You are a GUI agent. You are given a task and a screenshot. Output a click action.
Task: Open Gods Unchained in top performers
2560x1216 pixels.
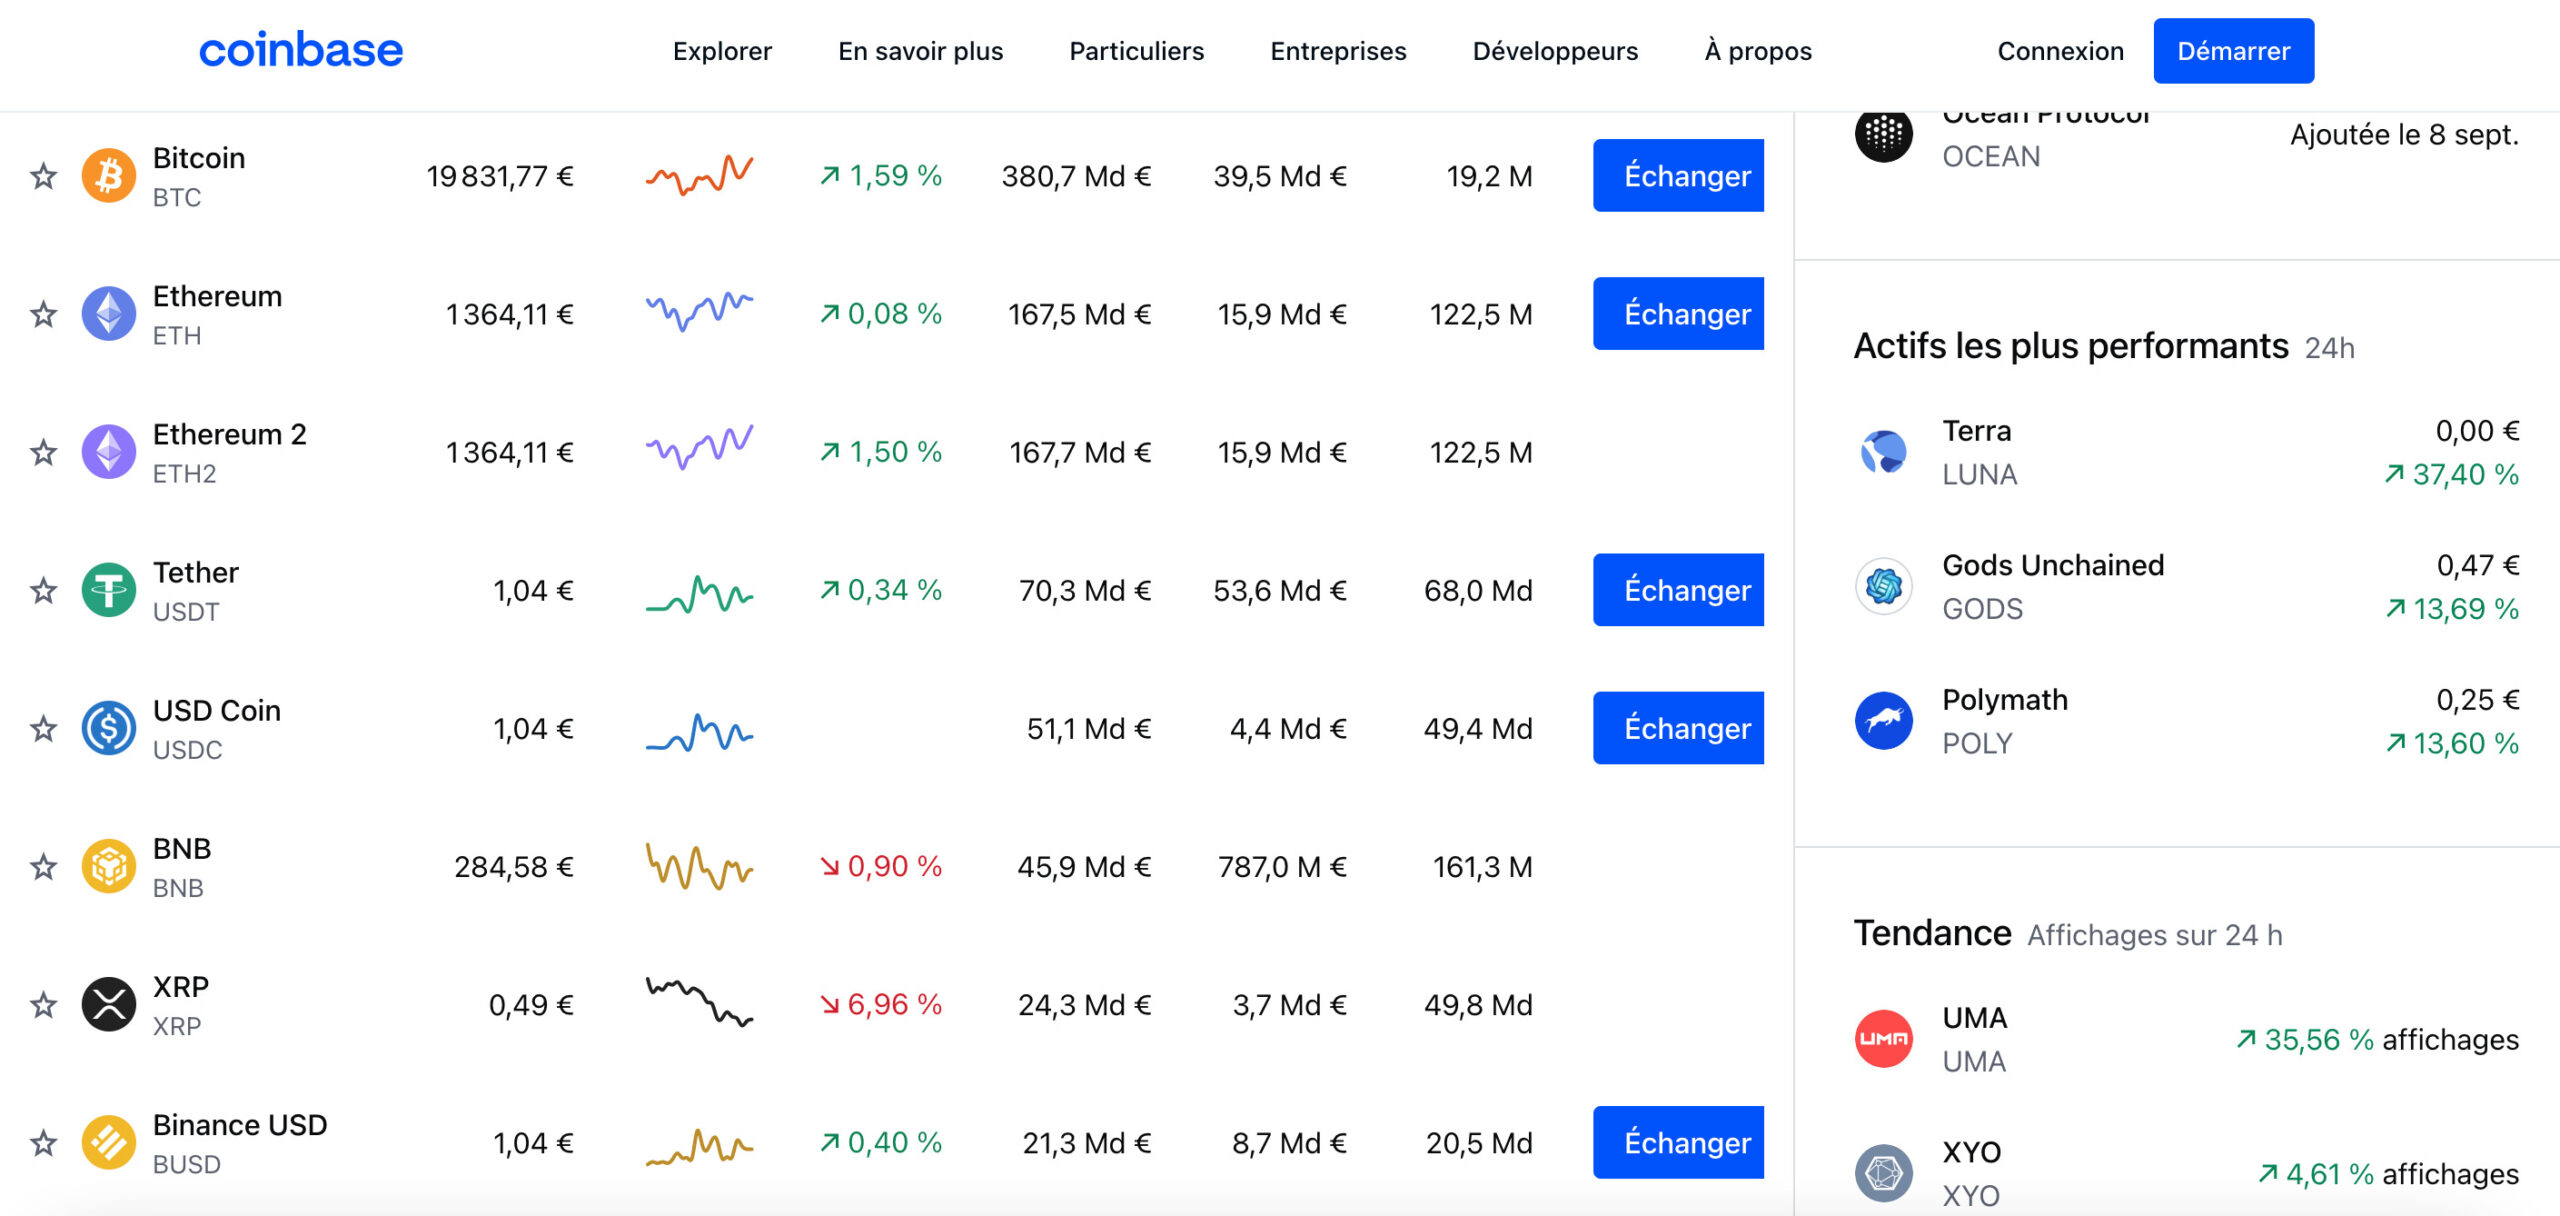pyautogui.click(x=2186, y=586)
